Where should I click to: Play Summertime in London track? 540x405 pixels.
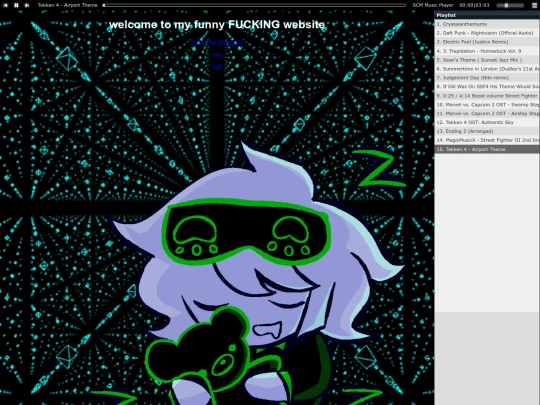coord(487,69)
